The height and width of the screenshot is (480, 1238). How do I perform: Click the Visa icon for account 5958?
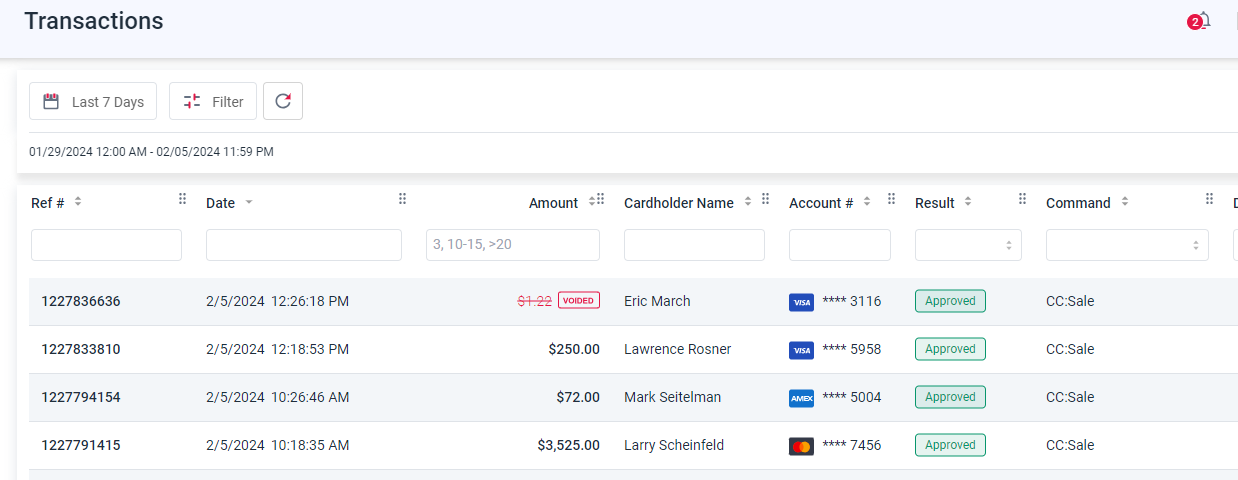pos(801,349)
